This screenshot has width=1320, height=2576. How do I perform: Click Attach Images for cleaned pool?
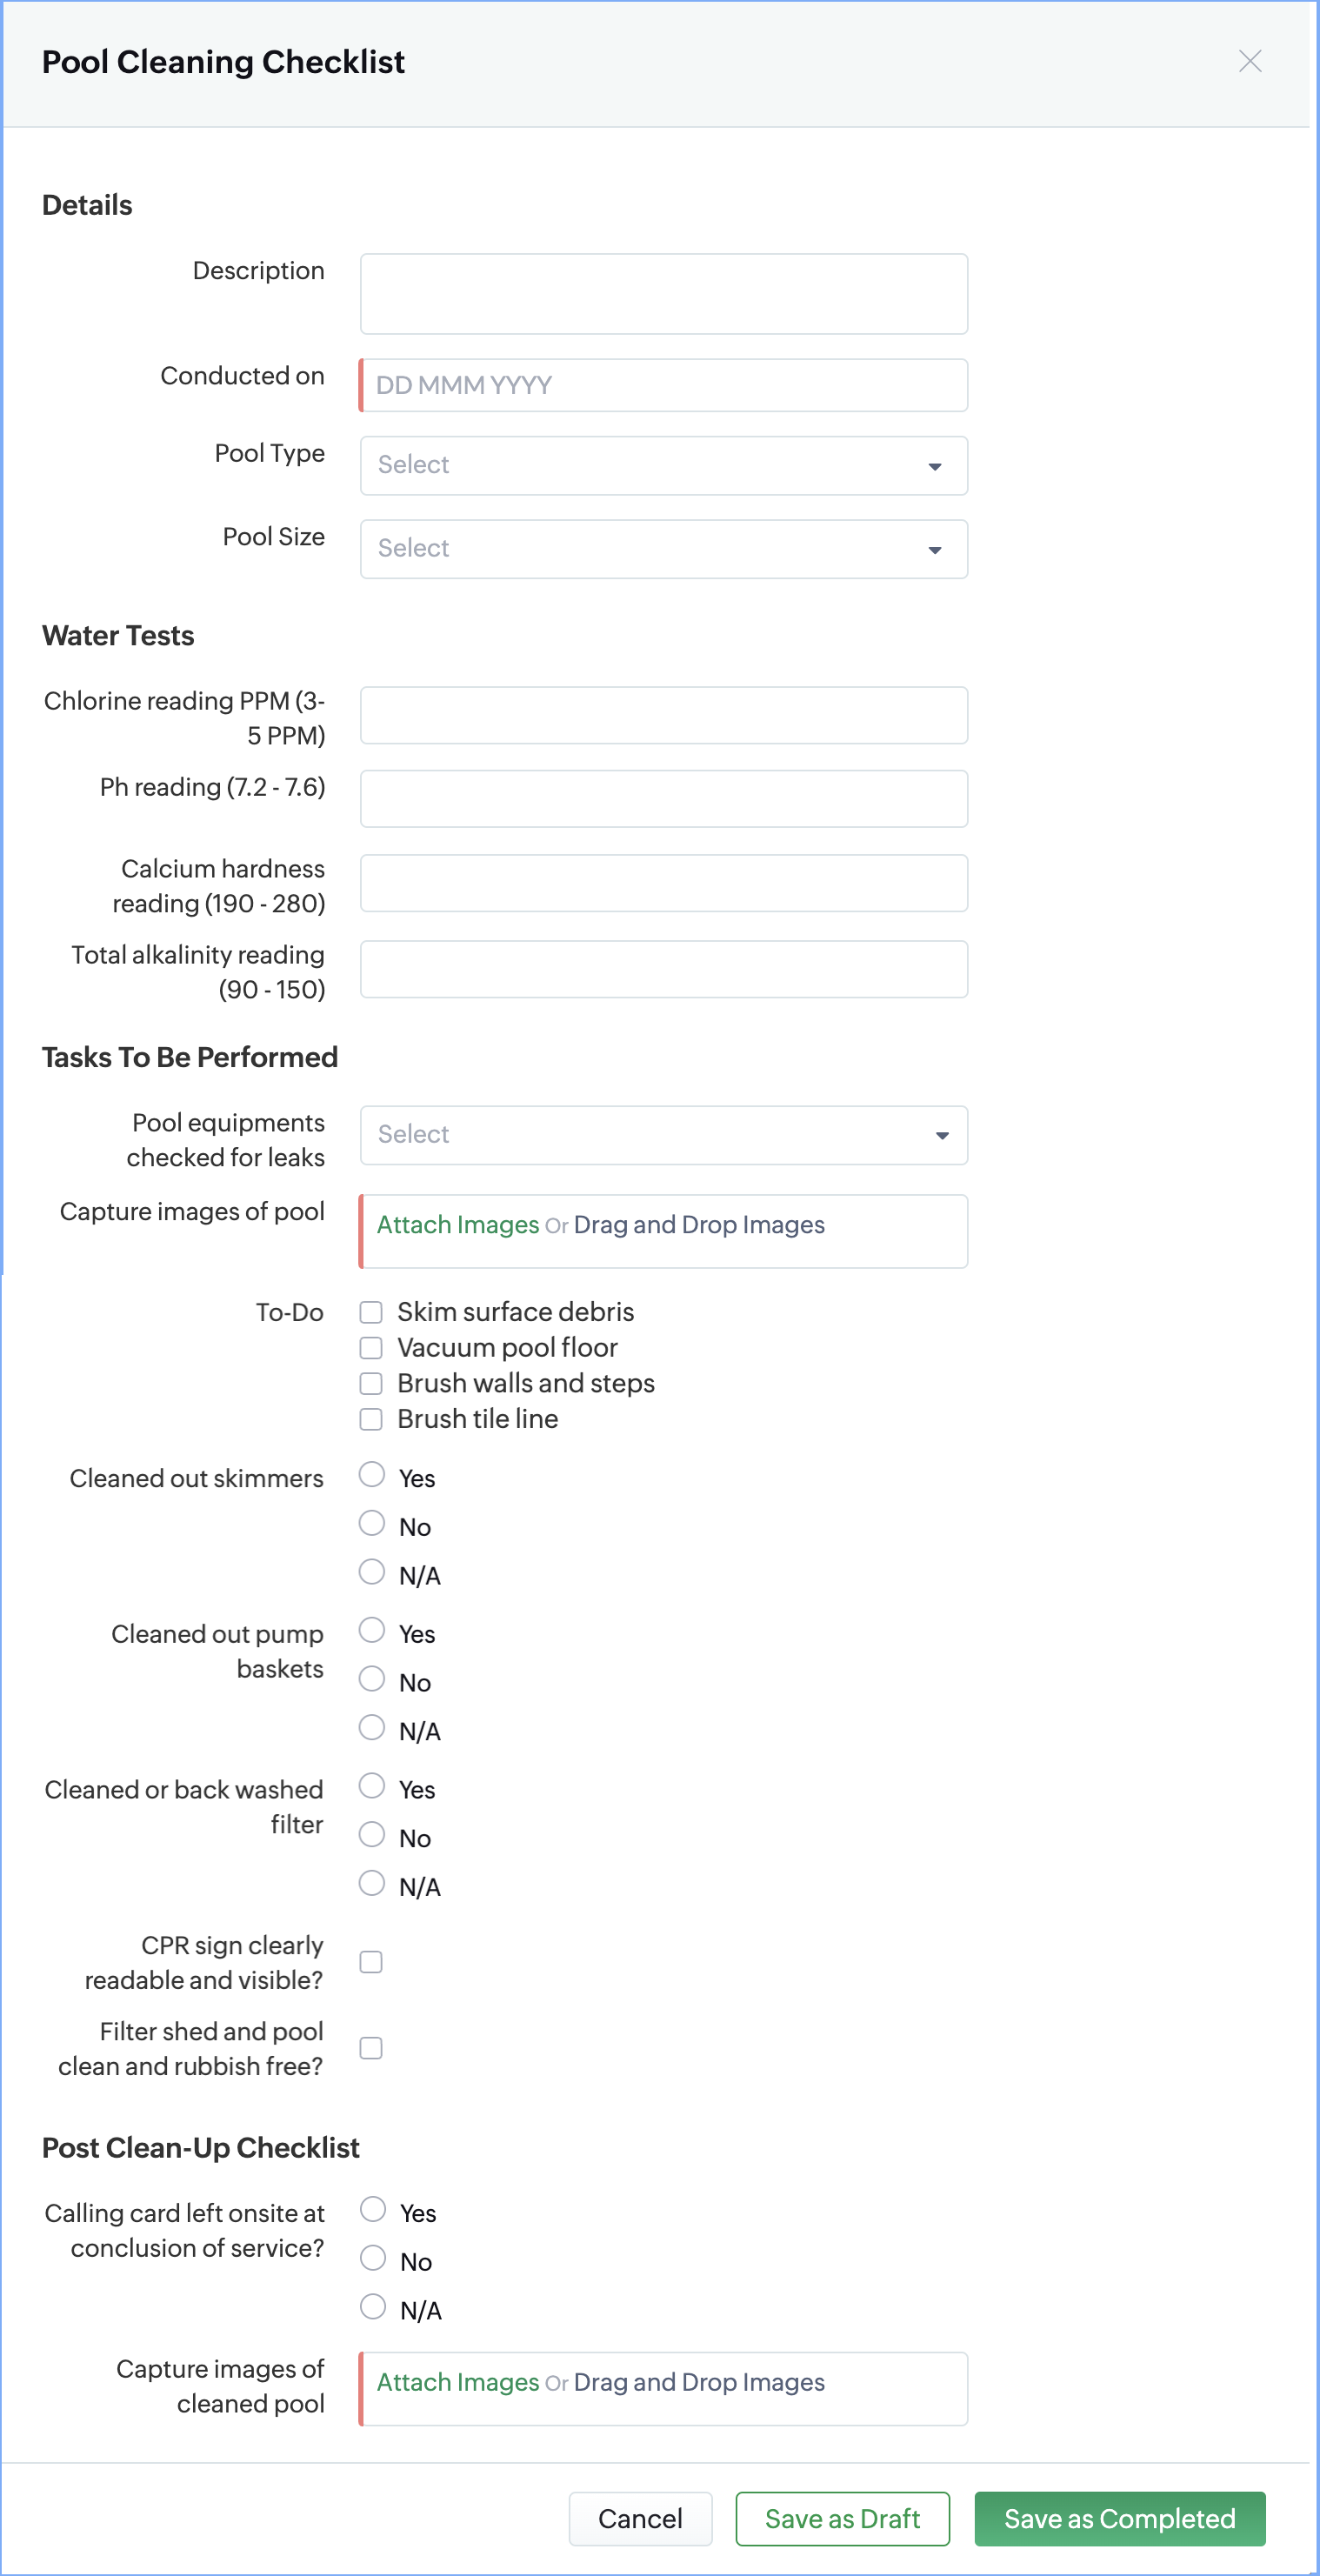point(457,2383)
